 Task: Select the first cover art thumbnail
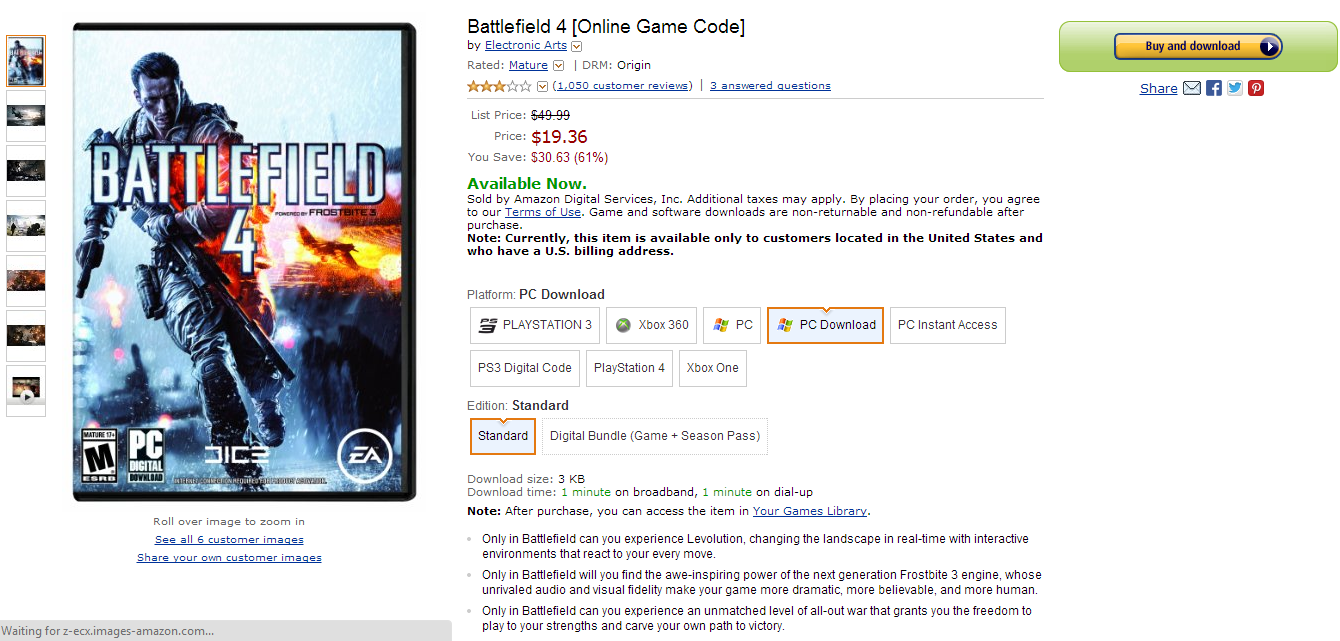pos(26,61)
